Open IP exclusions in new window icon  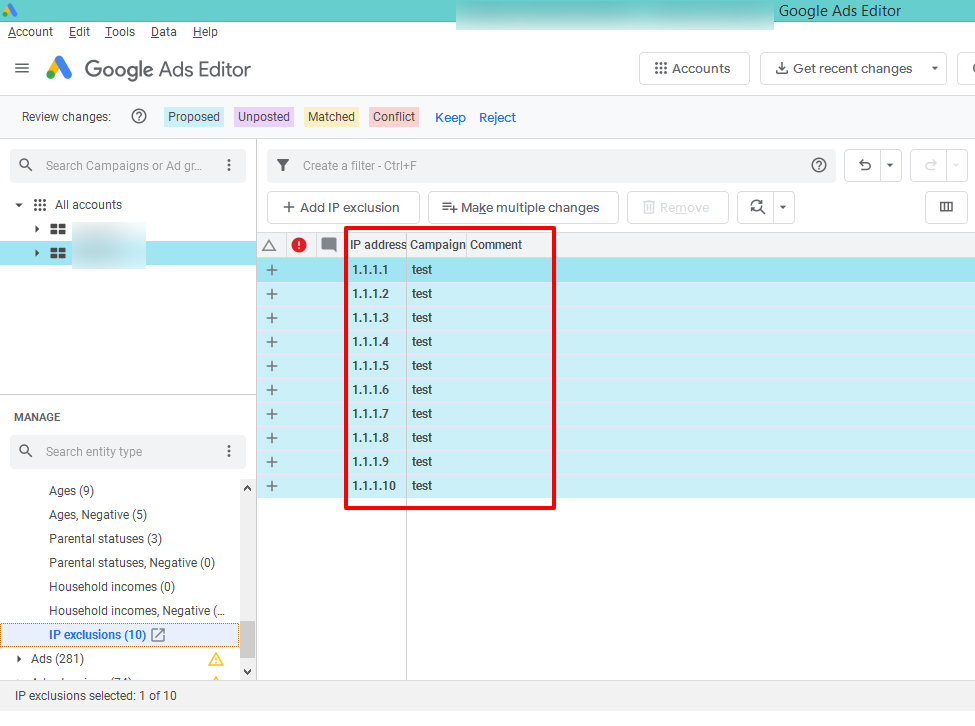159,635
